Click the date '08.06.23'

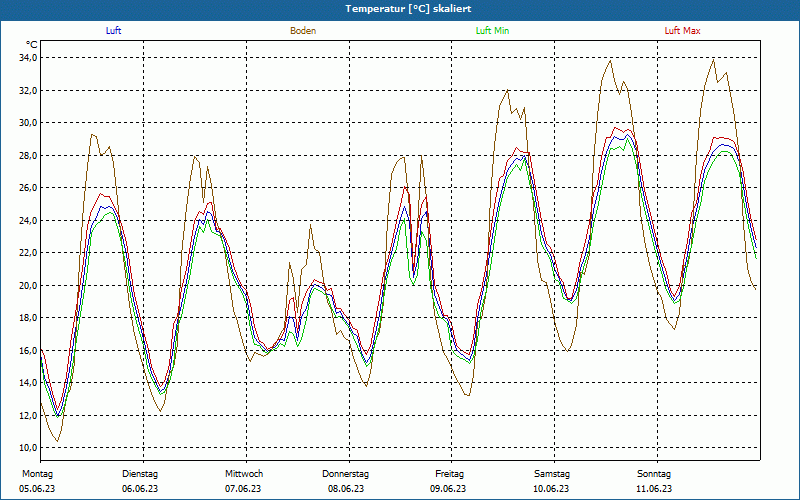coord(346,489)
